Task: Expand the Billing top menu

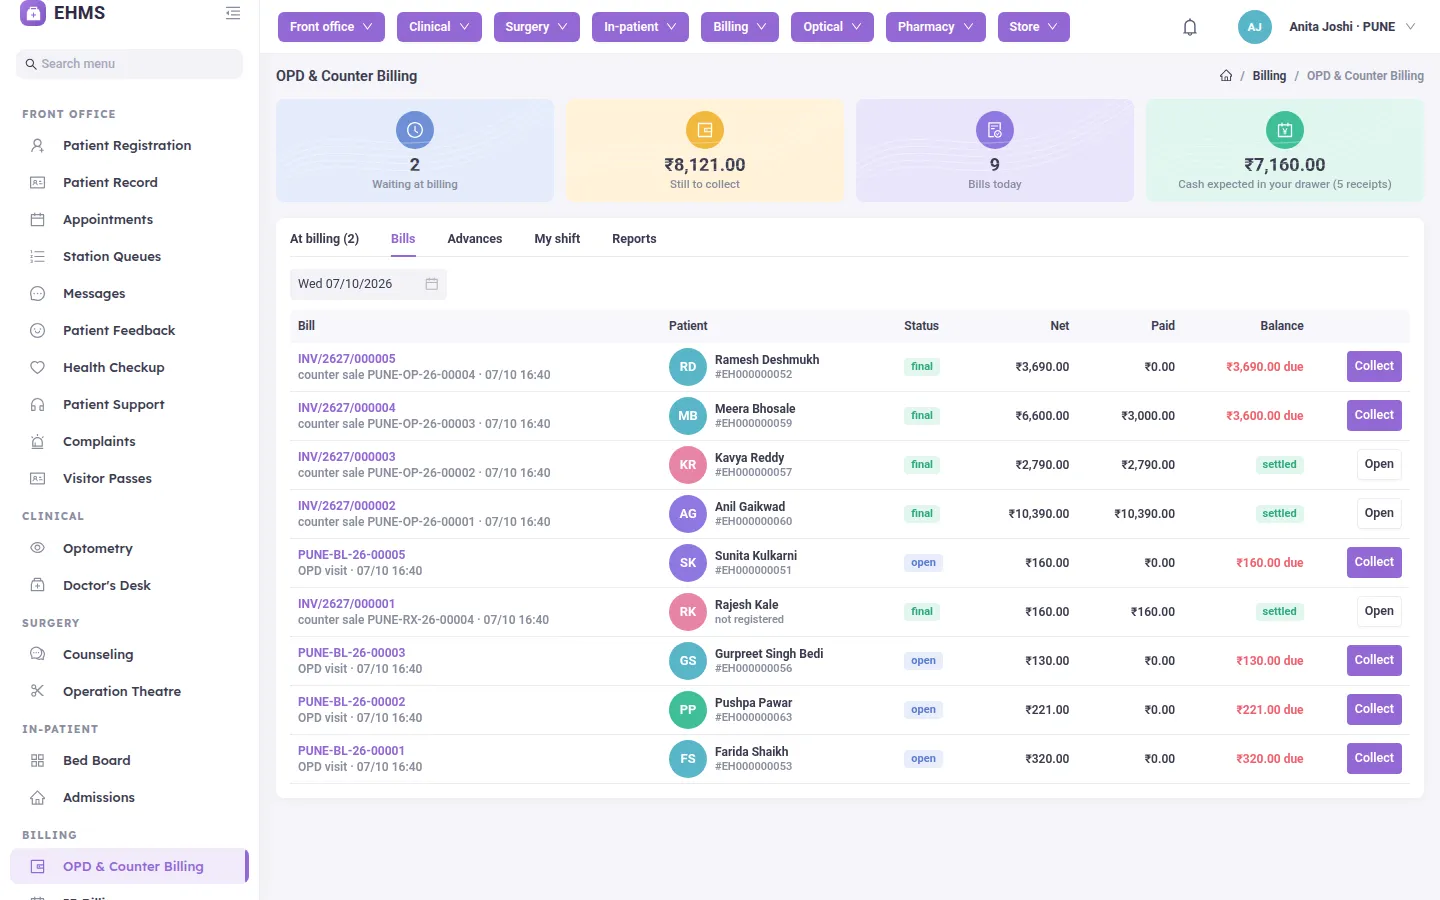Action: tap(740, 27)
